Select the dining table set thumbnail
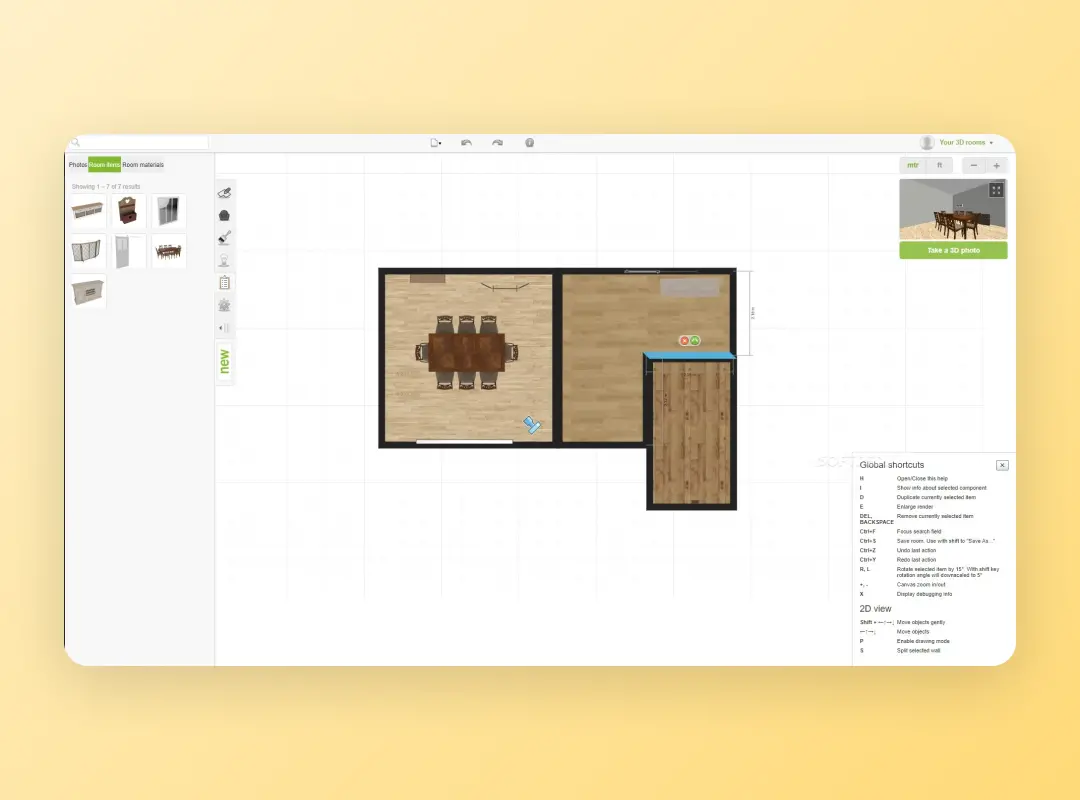This screenshot has width=1080, height=800. [x=169, y=251]
